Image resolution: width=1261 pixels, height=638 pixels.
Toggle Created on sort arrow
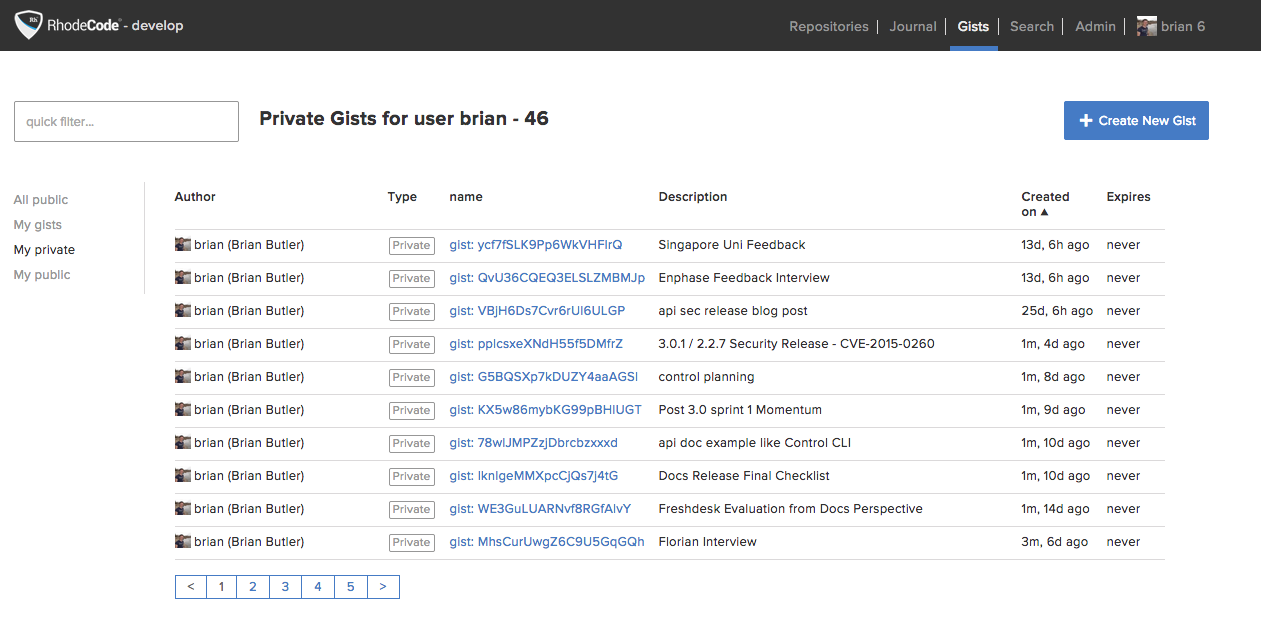point(1045,212)
